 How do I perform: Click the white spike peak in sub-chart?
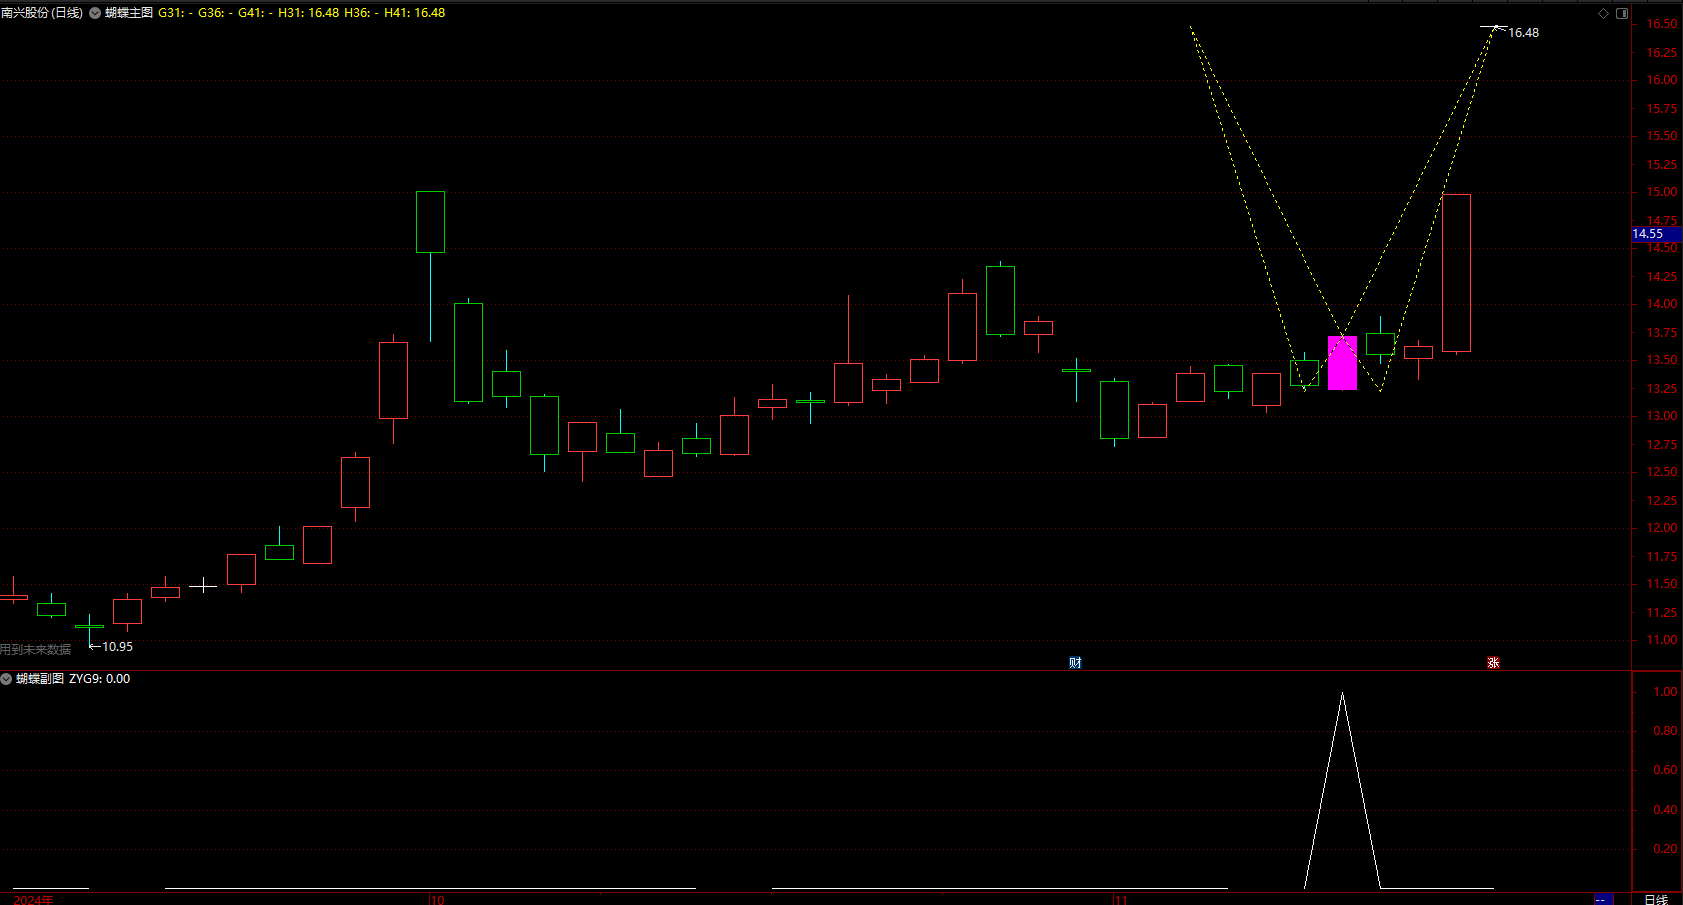pyautogui.click(x=1342, y=694)
